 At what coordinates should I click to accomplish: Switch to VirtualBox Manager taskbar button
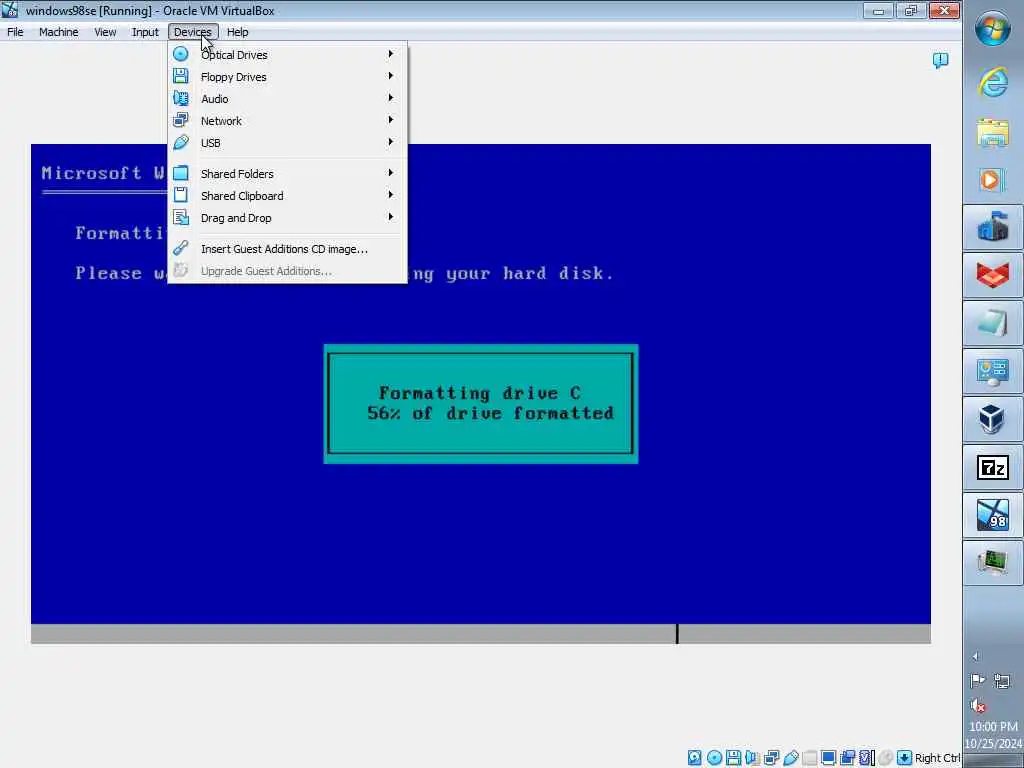pos(993,418)
